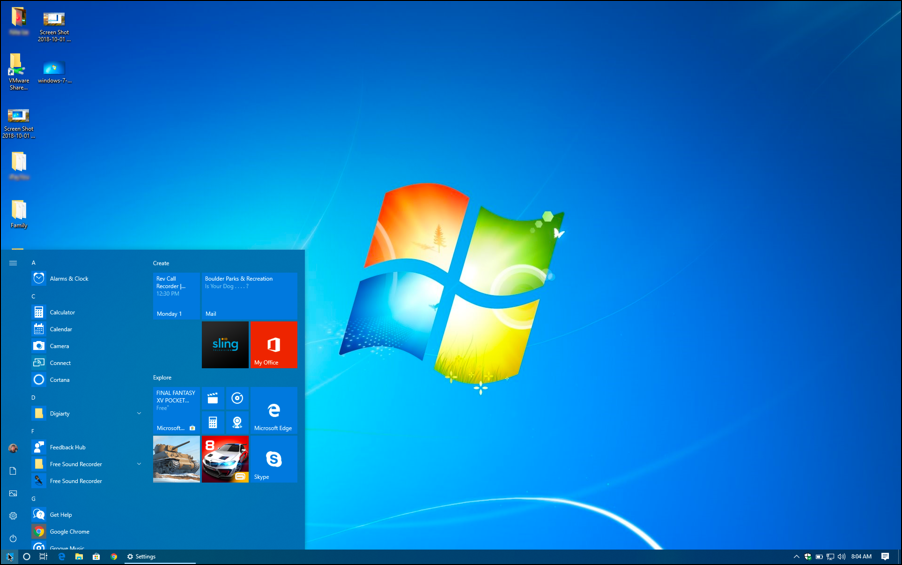This screenshot has width=902, height=565.
Task: Open Cortana from the app list
Action: (86, 380)
